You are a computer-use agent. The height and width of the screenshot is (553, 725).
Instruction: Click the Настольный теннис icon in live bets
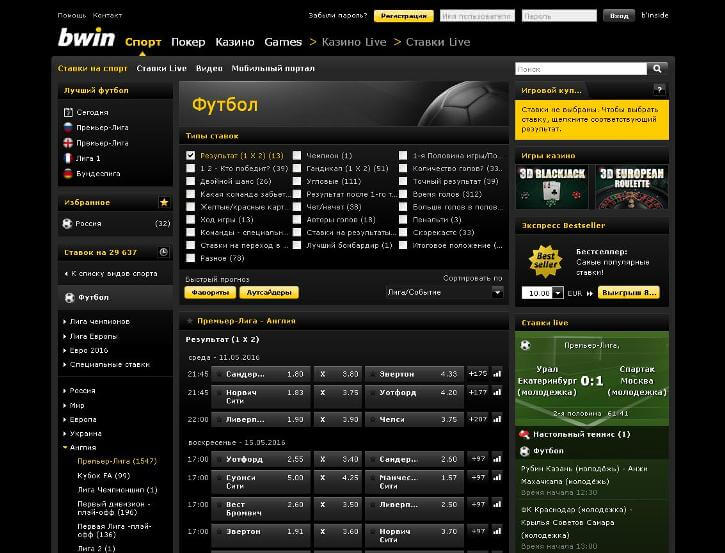[x=524, y=434]
